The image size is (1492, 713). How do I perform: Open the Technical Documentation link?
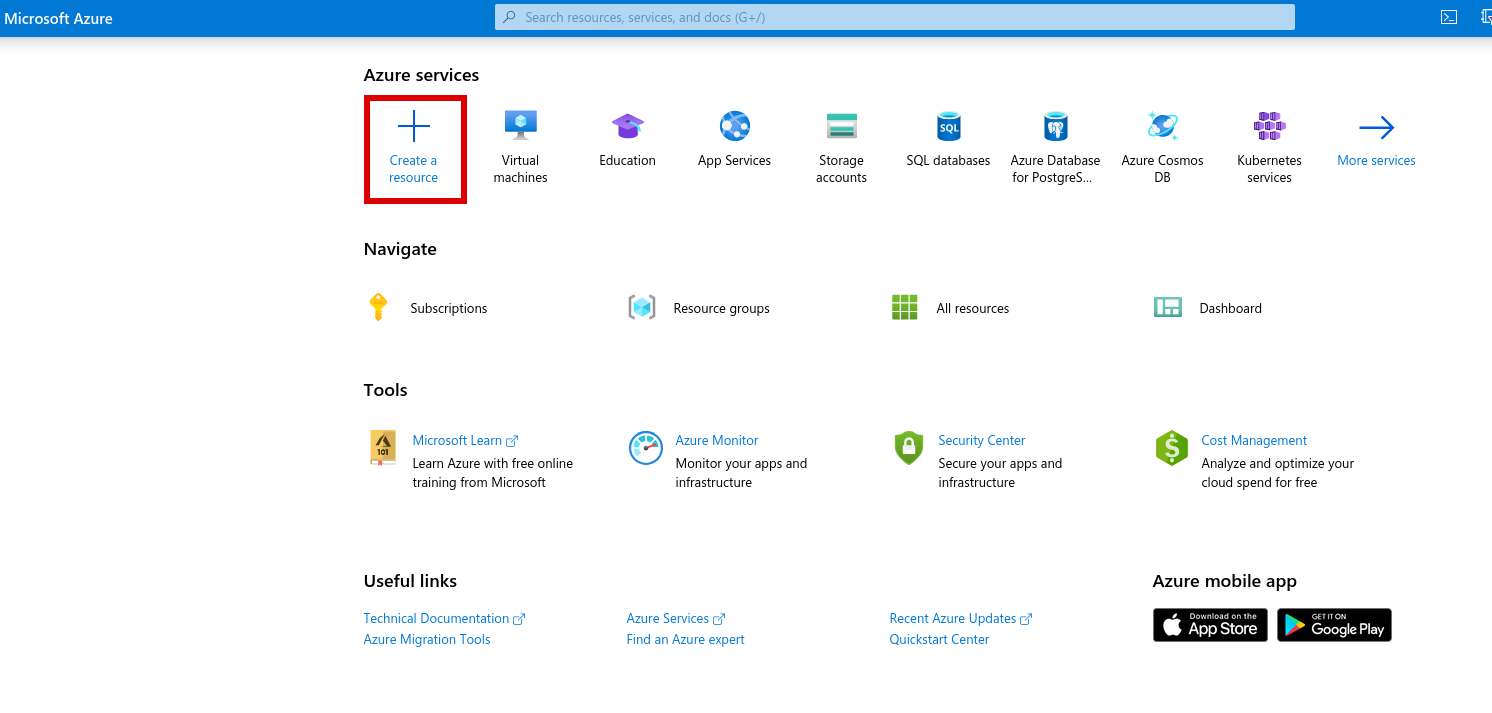pyautogui.click(x=444, y=619)
